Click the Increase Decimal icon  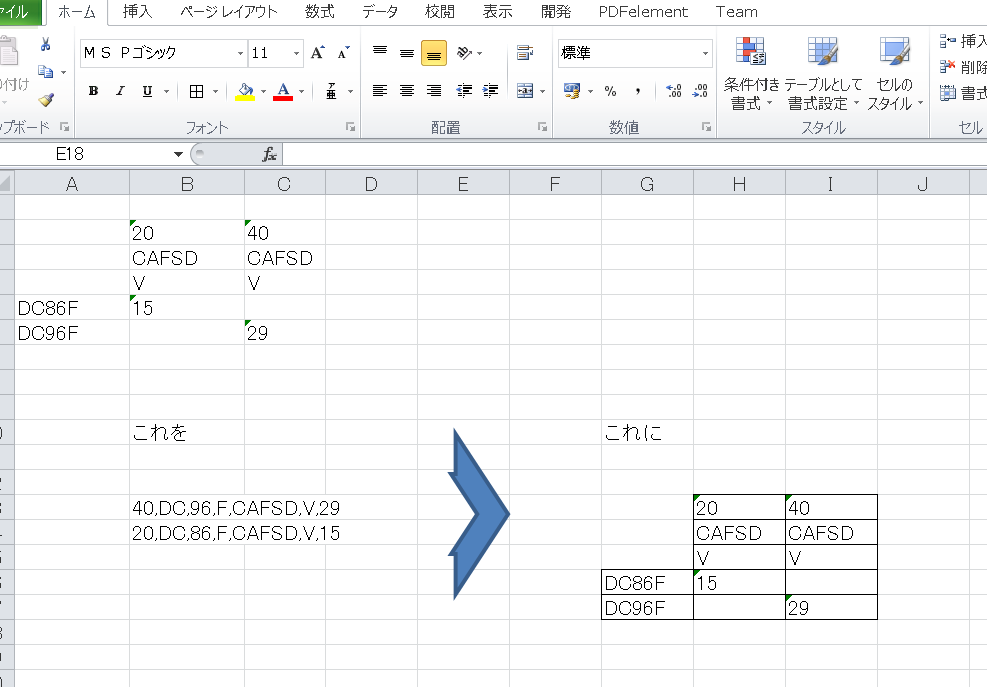pyautogui.click(x=673, y=91)
